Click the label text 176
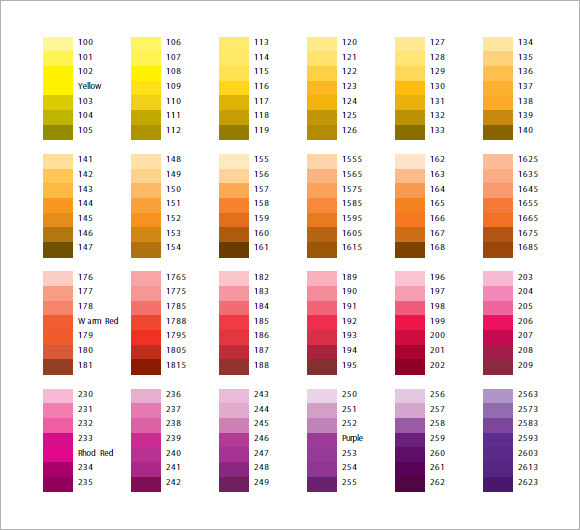 point(85,277)
